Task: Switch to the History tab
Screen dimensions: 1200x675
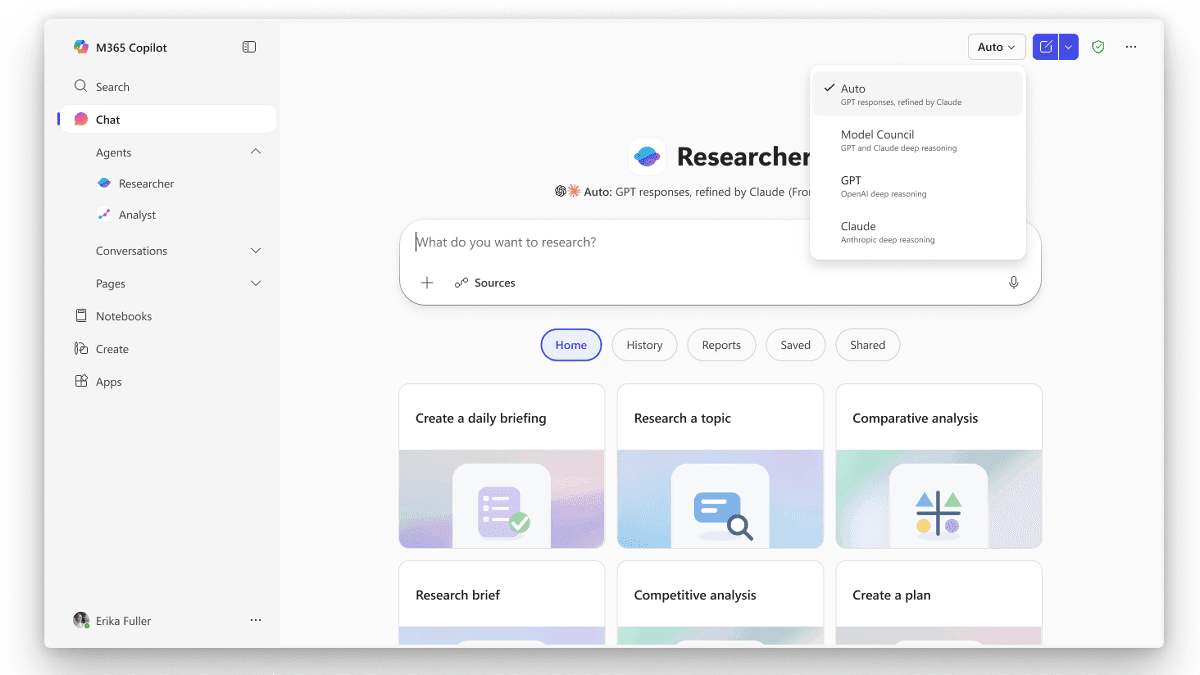Action: [644, 344]
